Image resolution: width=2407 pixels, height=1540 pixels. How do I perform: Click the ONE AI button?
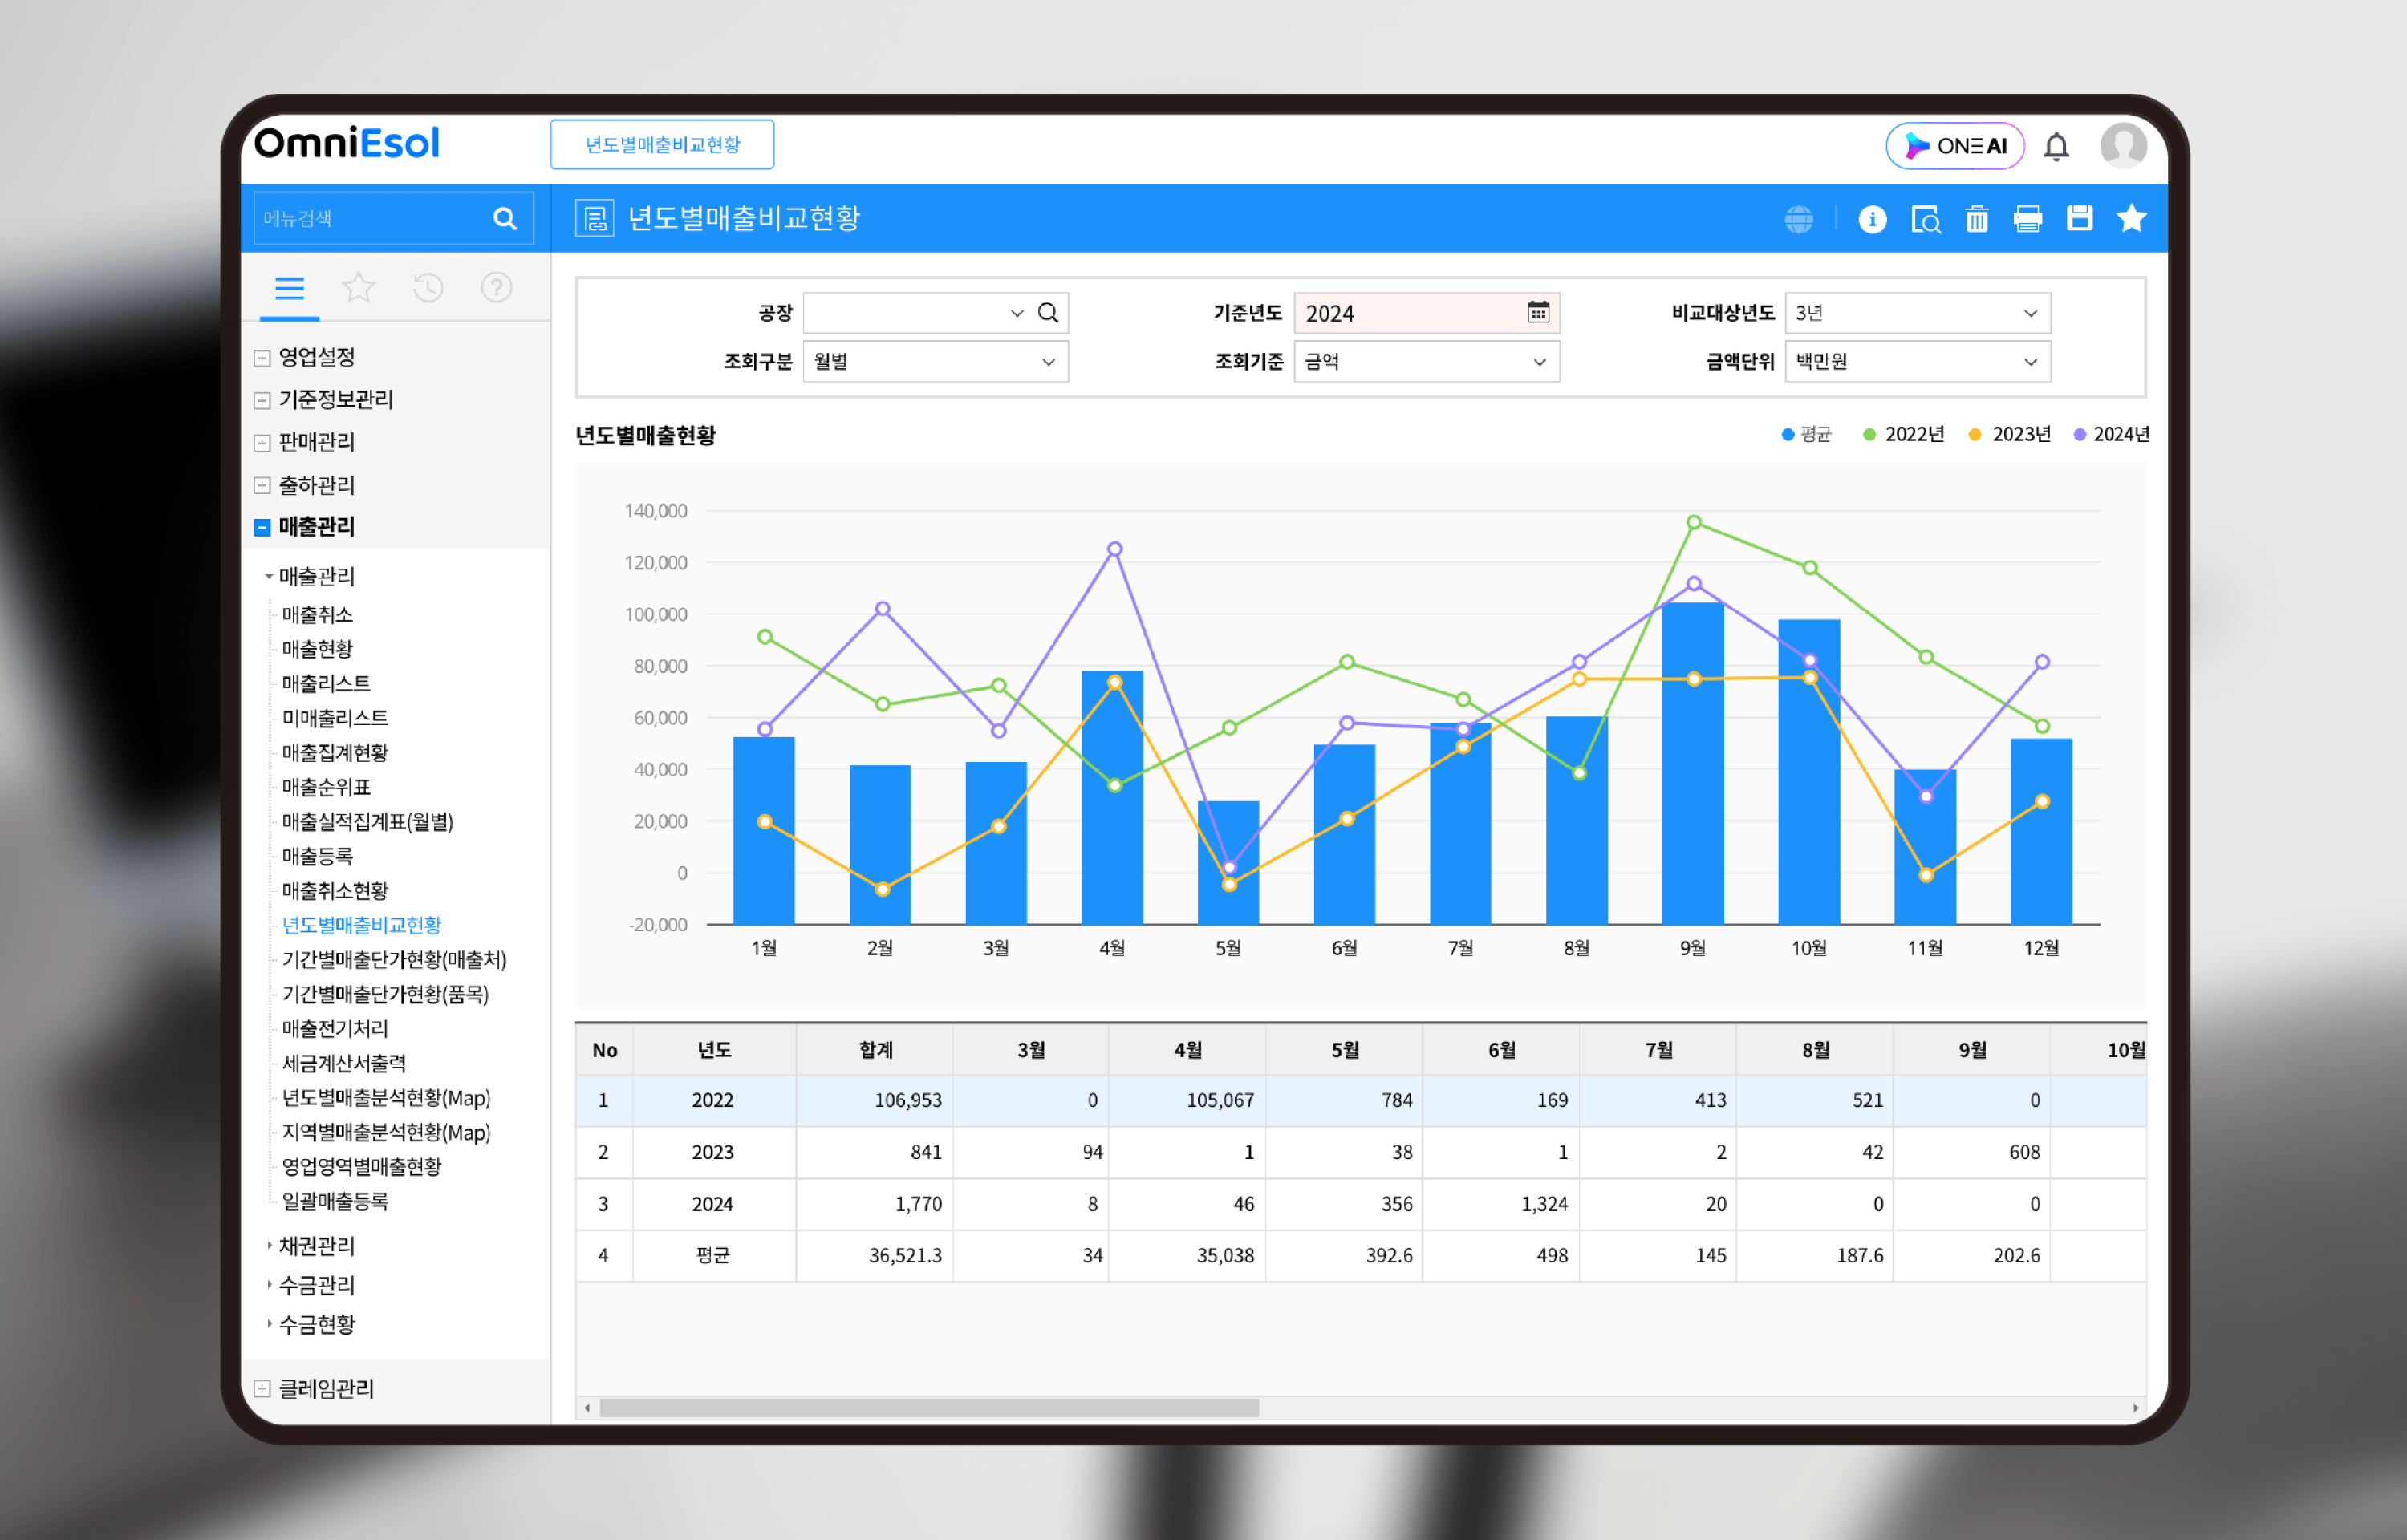coord(1955,146)
